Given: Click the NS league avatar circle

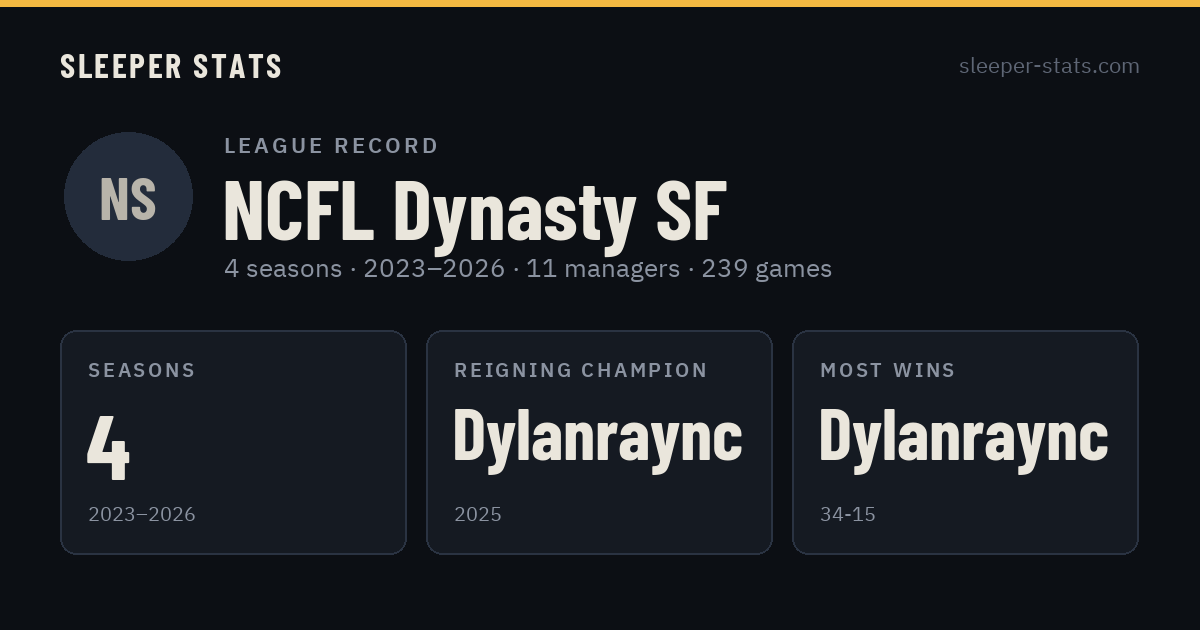Looking at the screenshot, I should click(128, 196).
